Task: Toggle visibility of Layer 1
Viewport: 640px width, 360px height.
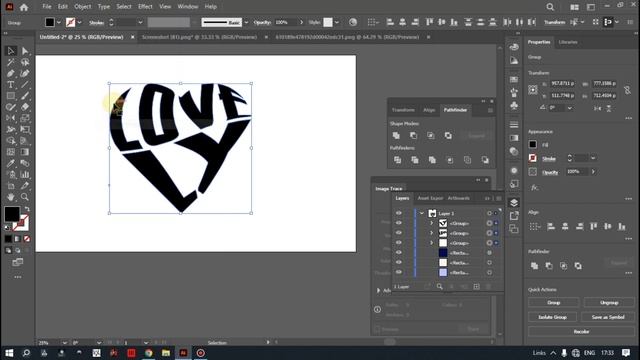Action: 399,213
